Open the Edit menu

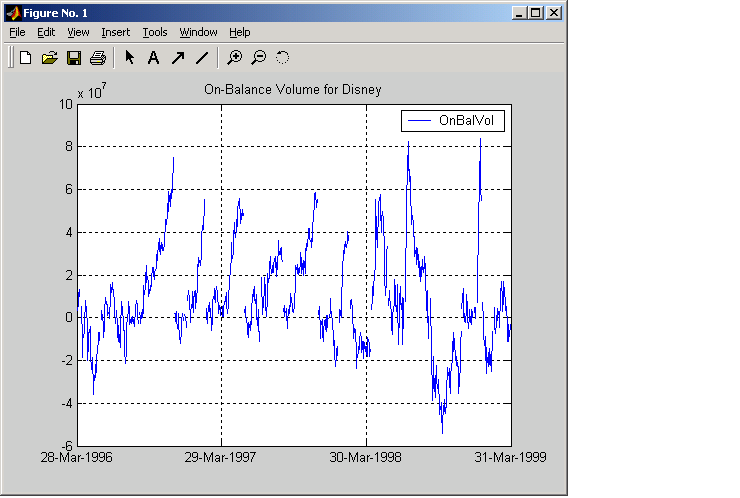(x=46, y=32)
